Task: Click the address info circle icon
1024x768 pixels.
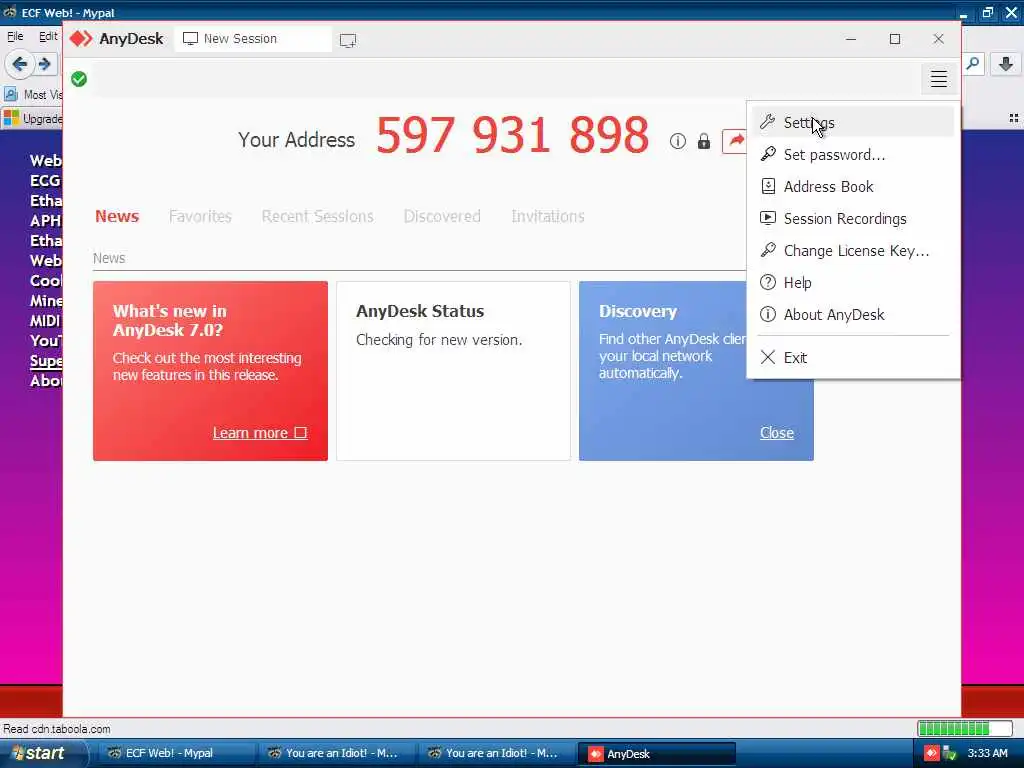Action: coord(678,141)
